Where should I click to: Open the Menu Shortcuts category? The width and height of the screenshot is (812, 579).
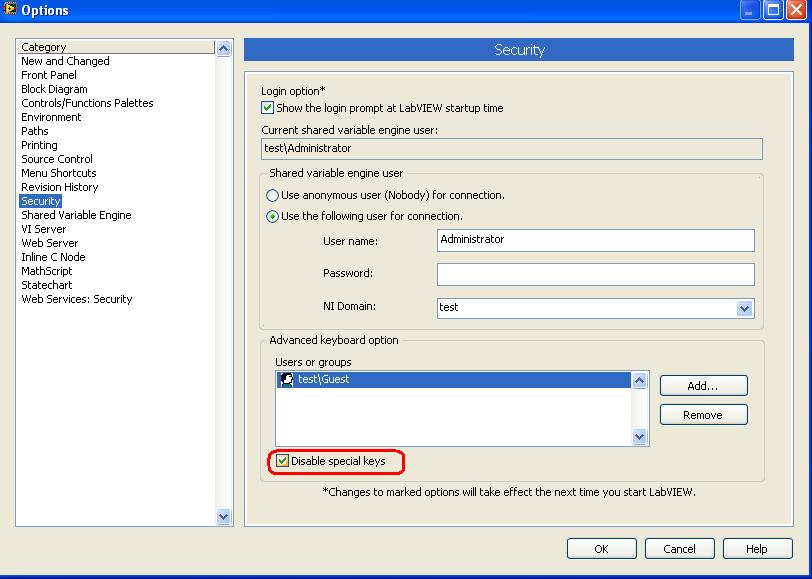(x=59, y=173)
